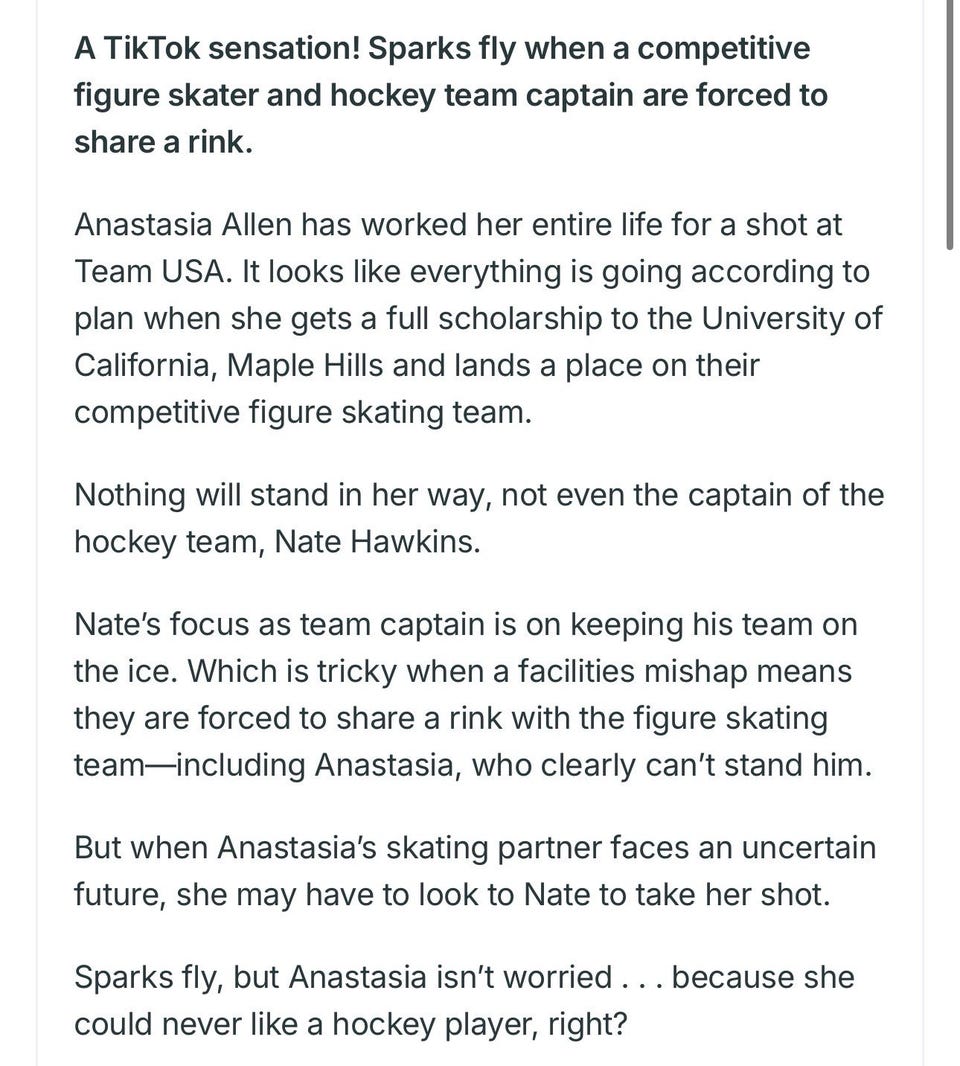The height and width of the screenshot is (1066, 960).
Task: Click the name 'Nate Hawkins.'
Action: [x=377, y=542]
